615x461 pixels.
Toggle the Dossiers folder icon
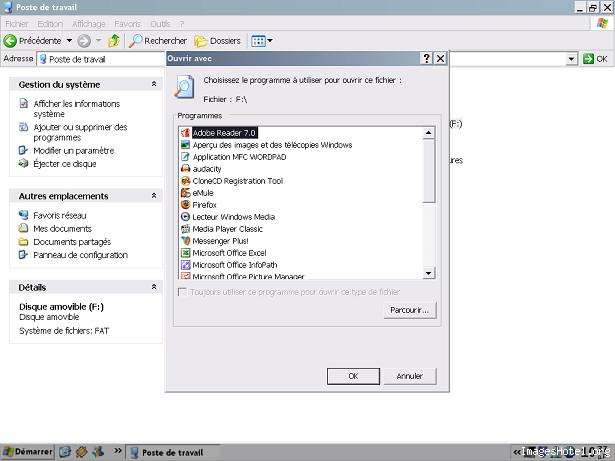coord(200,41)
